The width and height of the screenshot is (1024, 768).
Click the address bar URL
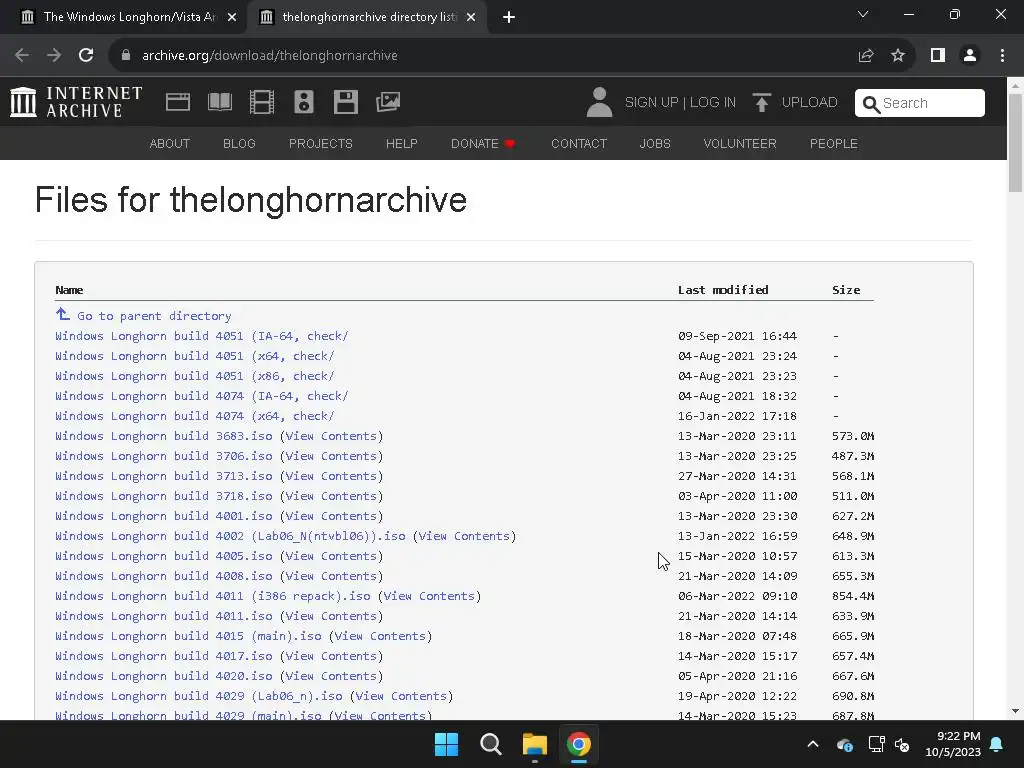click(x=270, y=56)
